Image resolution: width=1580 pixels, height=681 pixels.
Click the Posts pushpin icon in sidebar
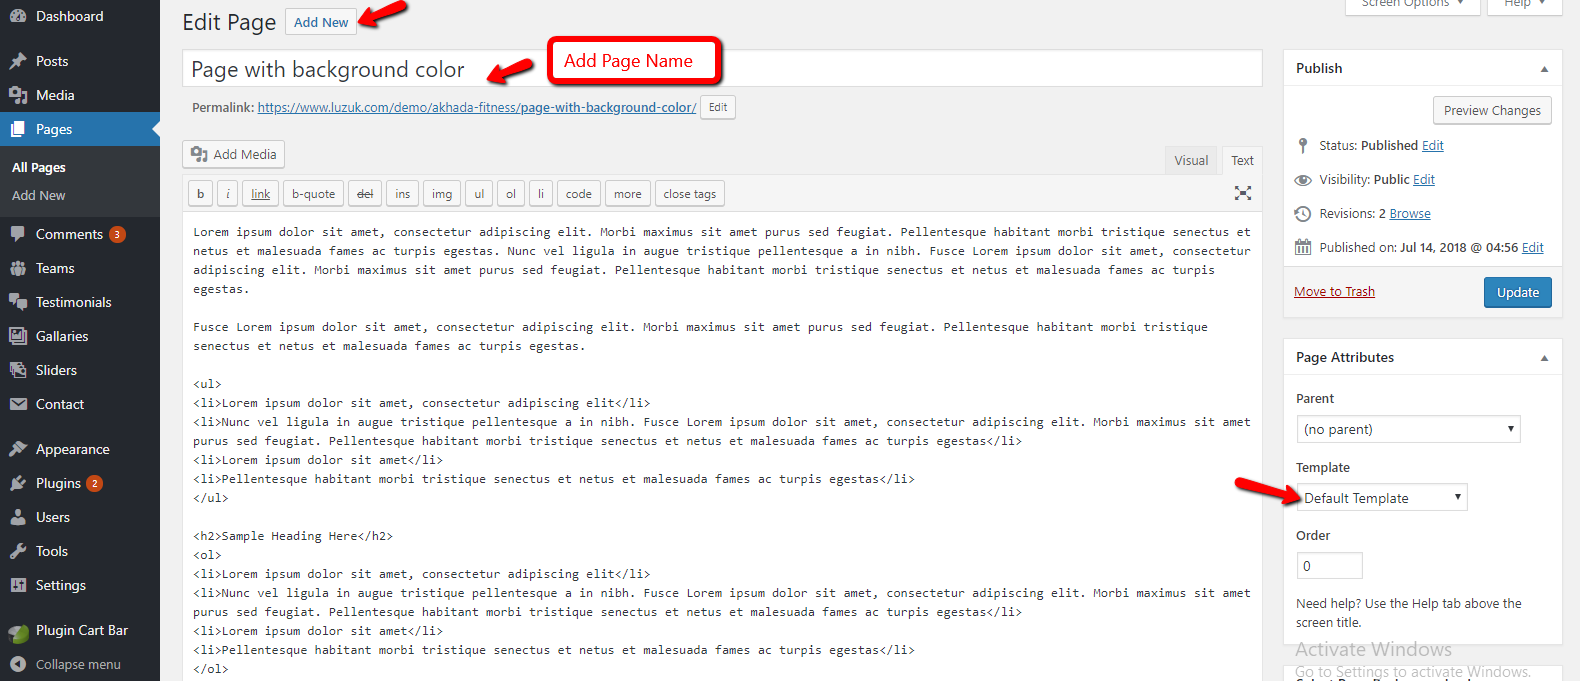coord(18,61)
